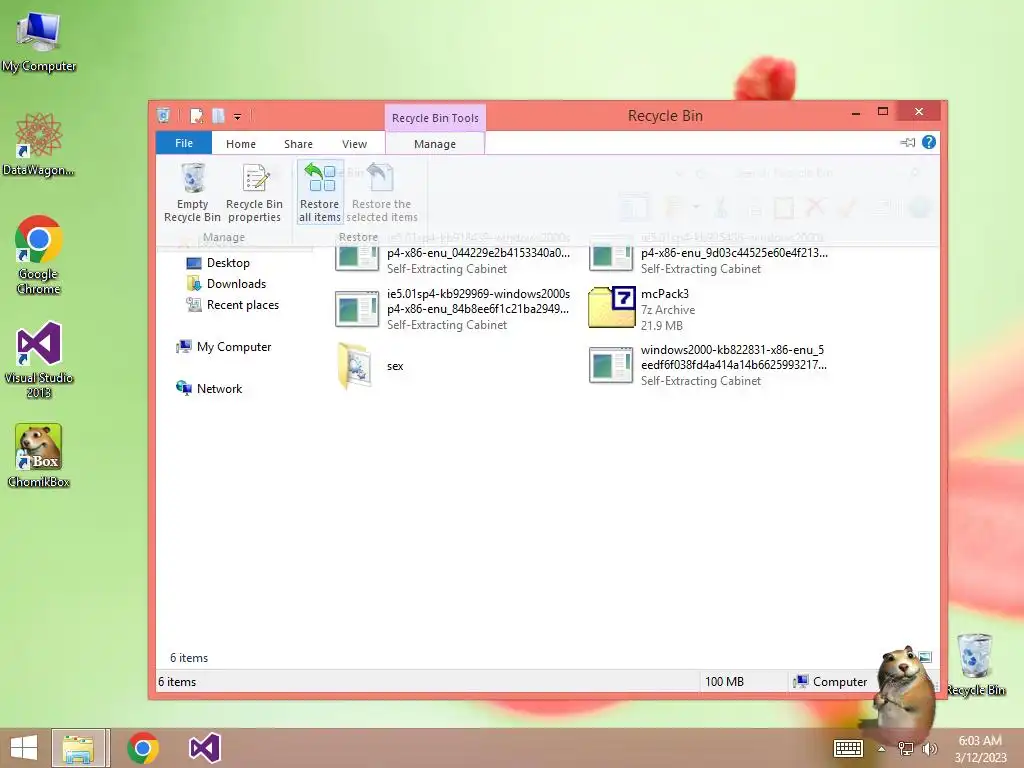The width and height of the screenshot is (1024, 768).
Task: Click the Recycle Bin icon in title bar
Action: coord(164,116)
